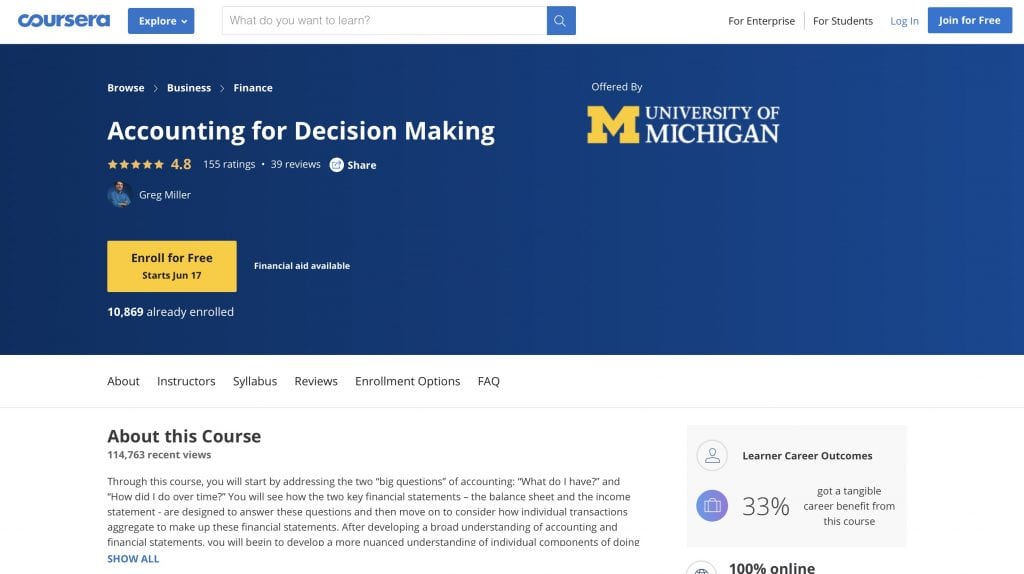Switch to the FAQ tab
This screenshot has width=1024, height=574.
(x=488, y=381)
